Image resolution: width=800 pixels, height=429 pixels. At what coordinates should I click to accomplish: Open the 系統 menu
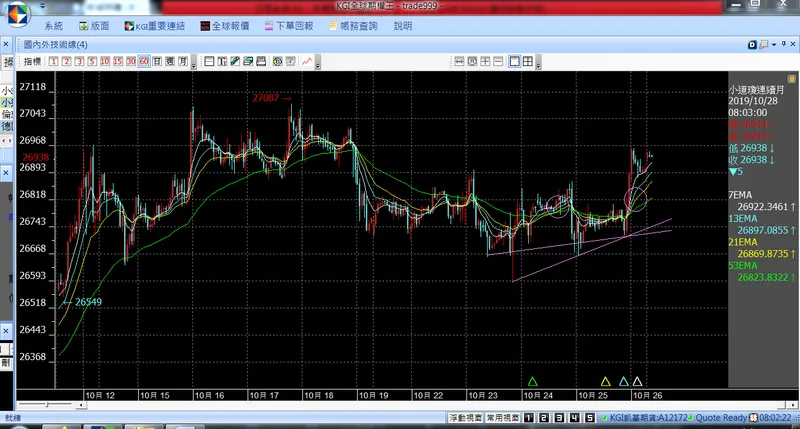tap(54, 26)
